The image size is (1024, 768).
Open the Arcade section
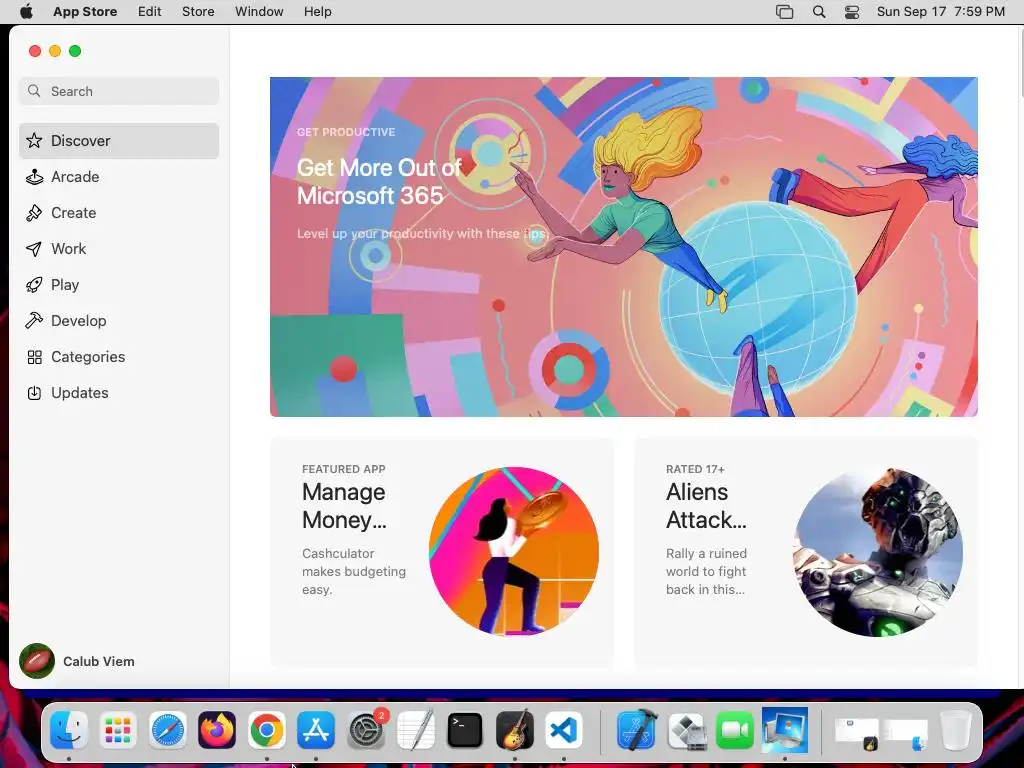(x=119, y=176)
